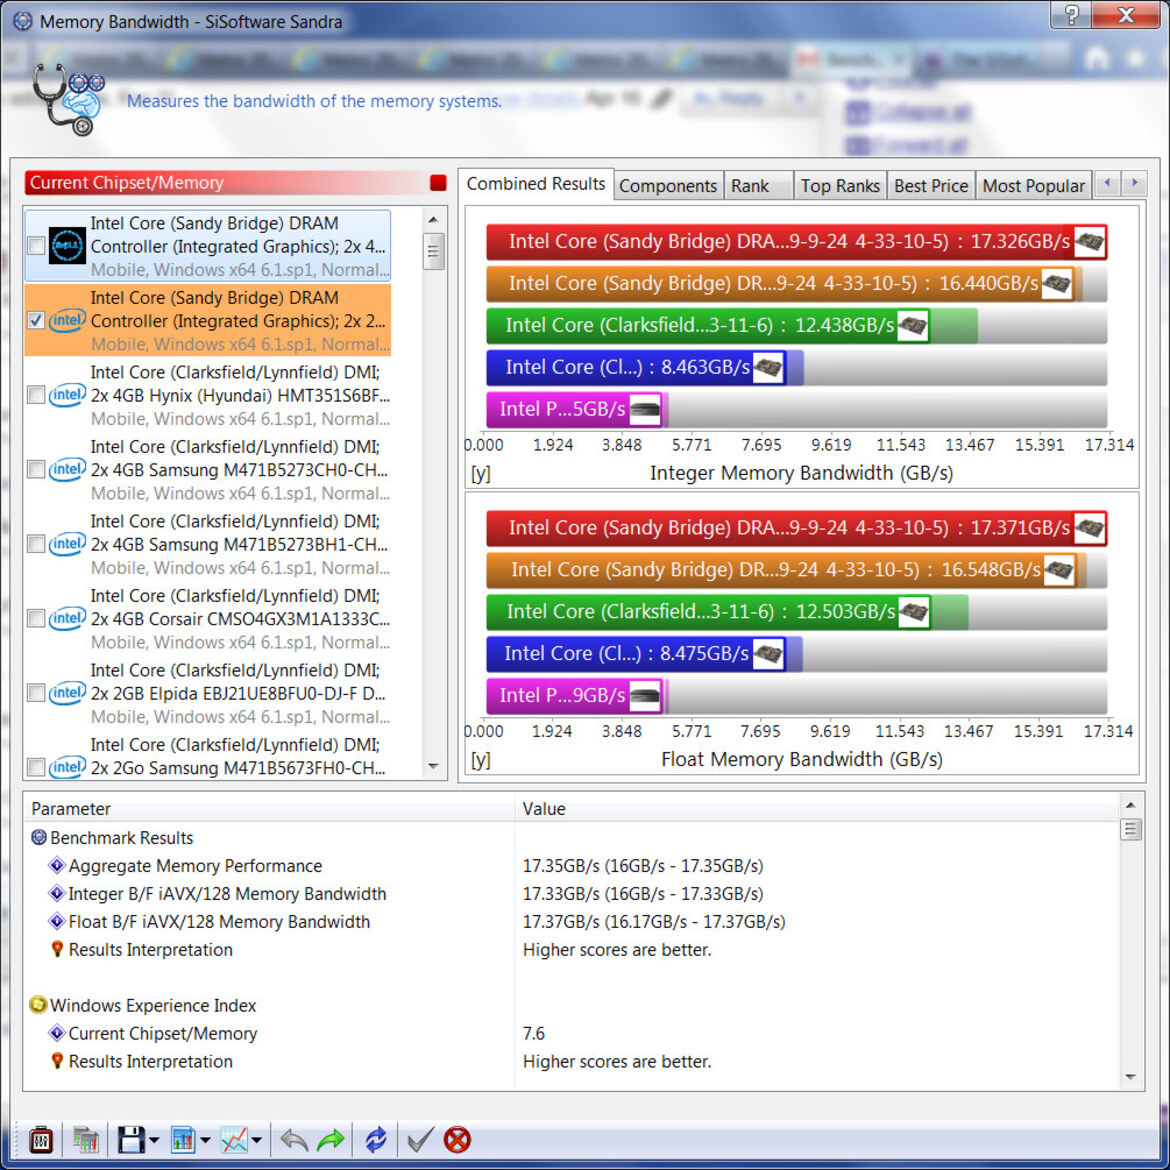Check the first Sandy Bridge 2x 4GB entry
The width and height of the screenshot is (1170, 1170).
pos(36,246)
